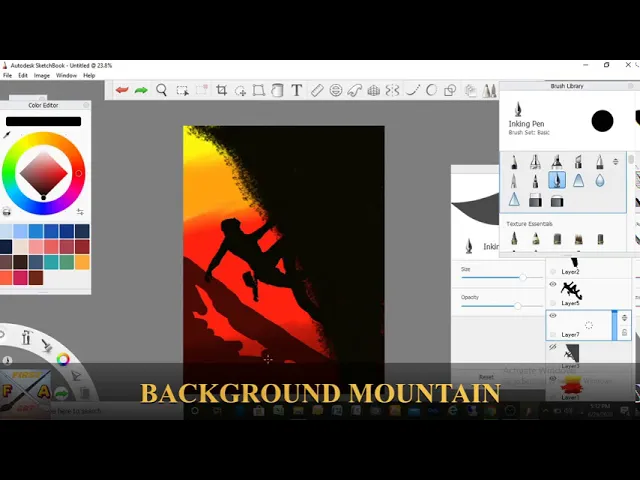Choose the Flood Fill bucket tool
Screen dimensions: 640x480
[278, 90]
